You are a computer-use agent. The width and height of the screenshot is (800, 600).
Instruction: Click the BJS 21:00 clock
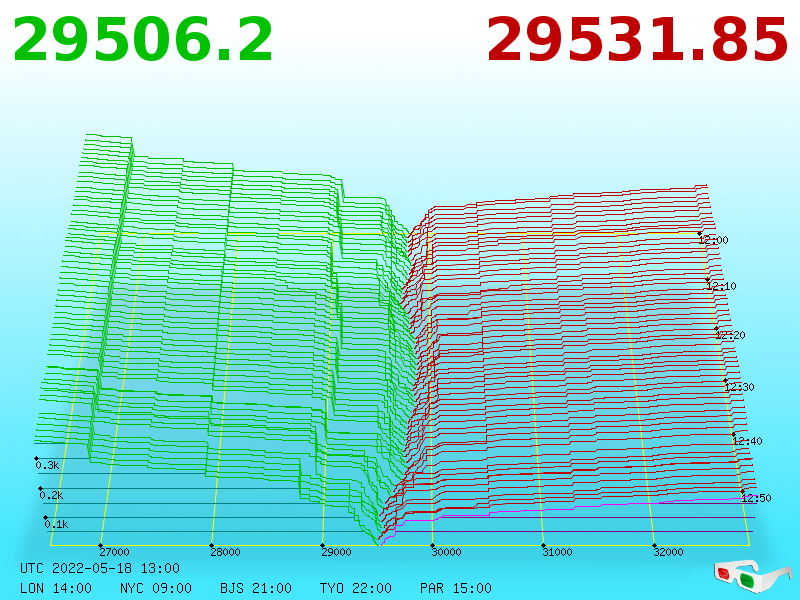256,588
